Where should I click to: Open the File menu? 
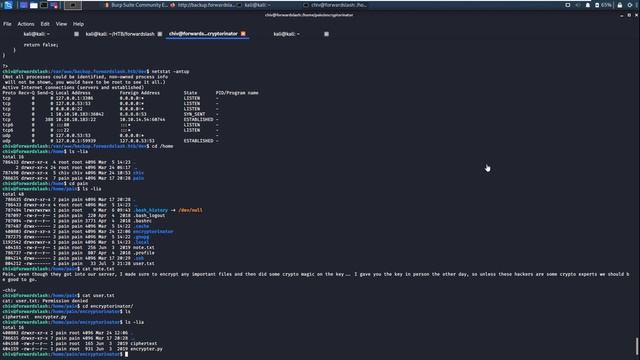[x=7, y=24]
